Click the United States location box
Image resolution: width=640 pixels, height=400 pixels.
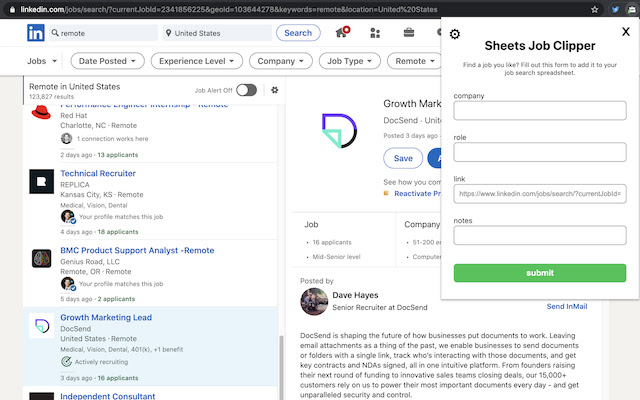218,33
